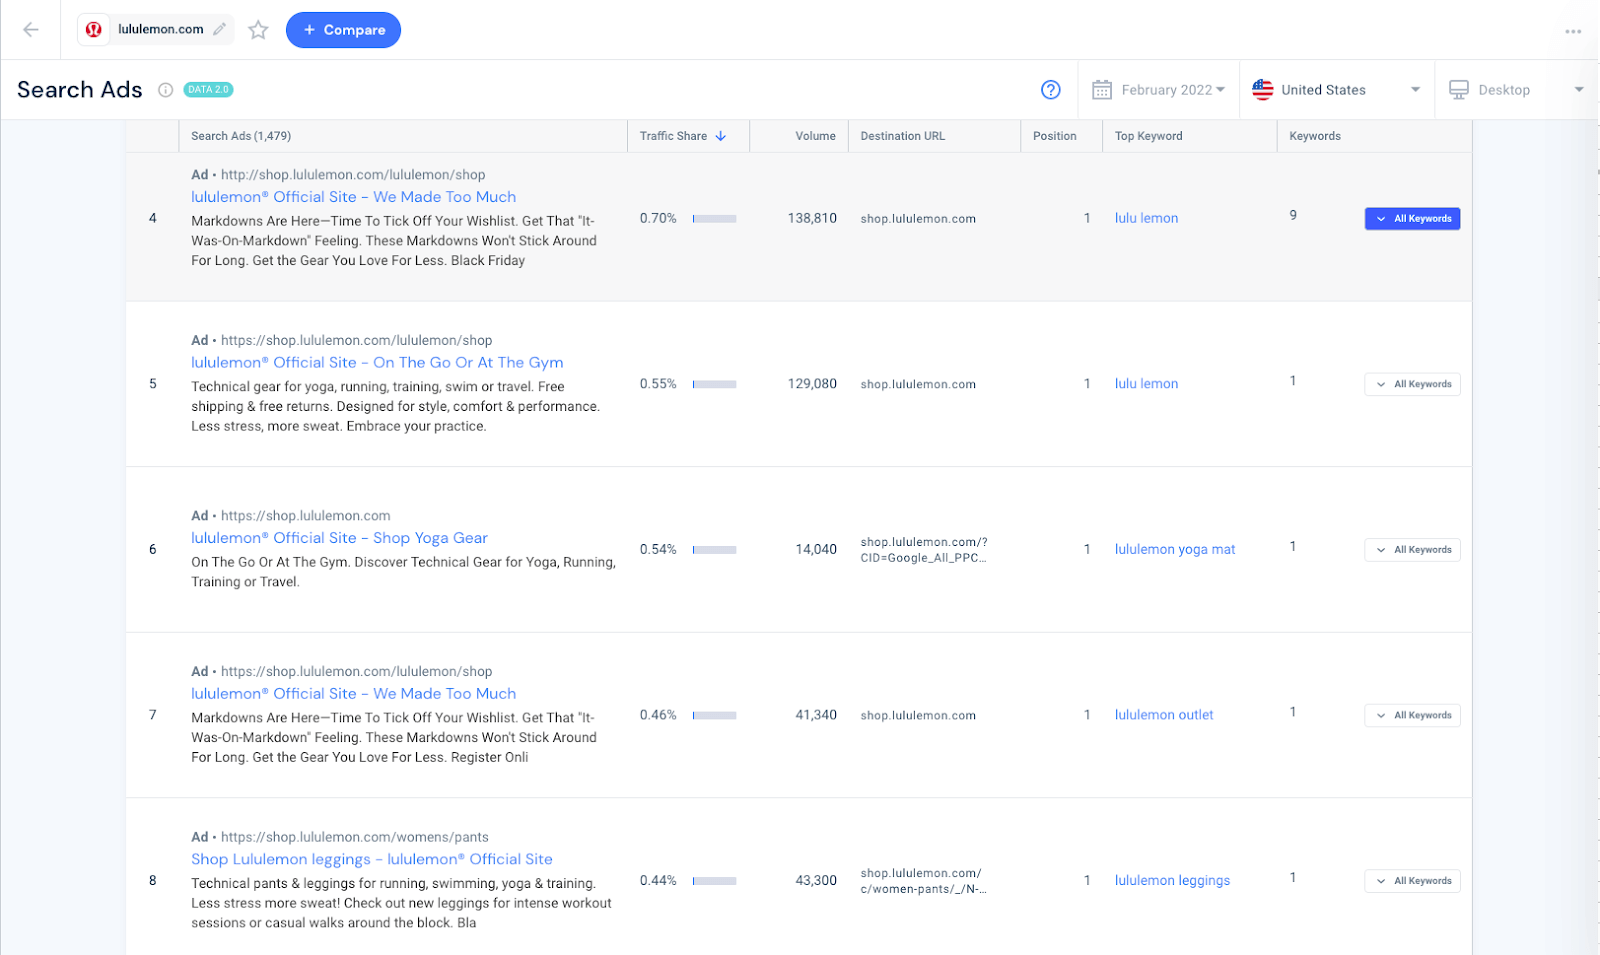Screen dimensions: 1600x955
Task: Toggle Traffic Share sort direction arrow
Action: tap(720, 135)
